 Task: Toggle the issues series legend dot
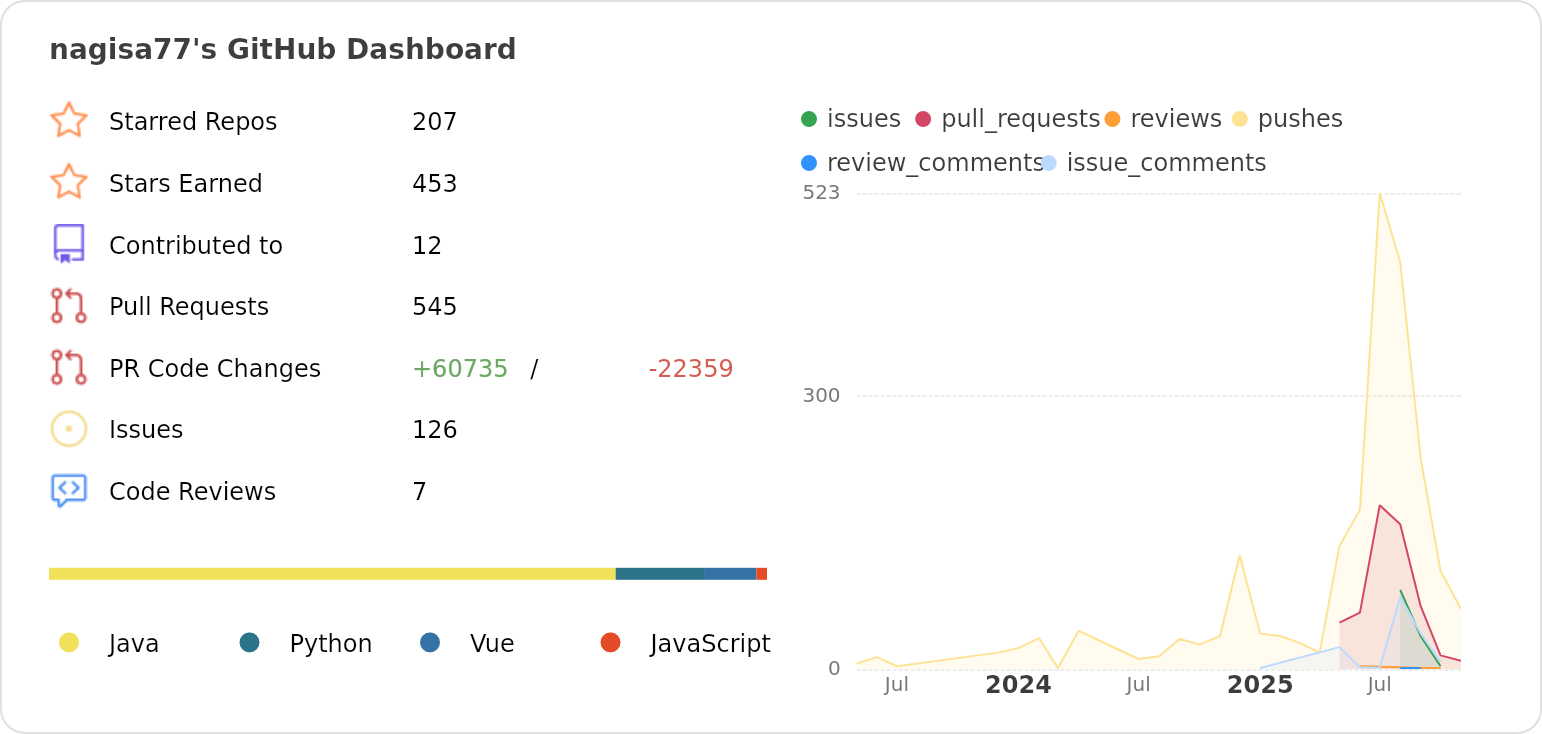[x=809, y=119]
